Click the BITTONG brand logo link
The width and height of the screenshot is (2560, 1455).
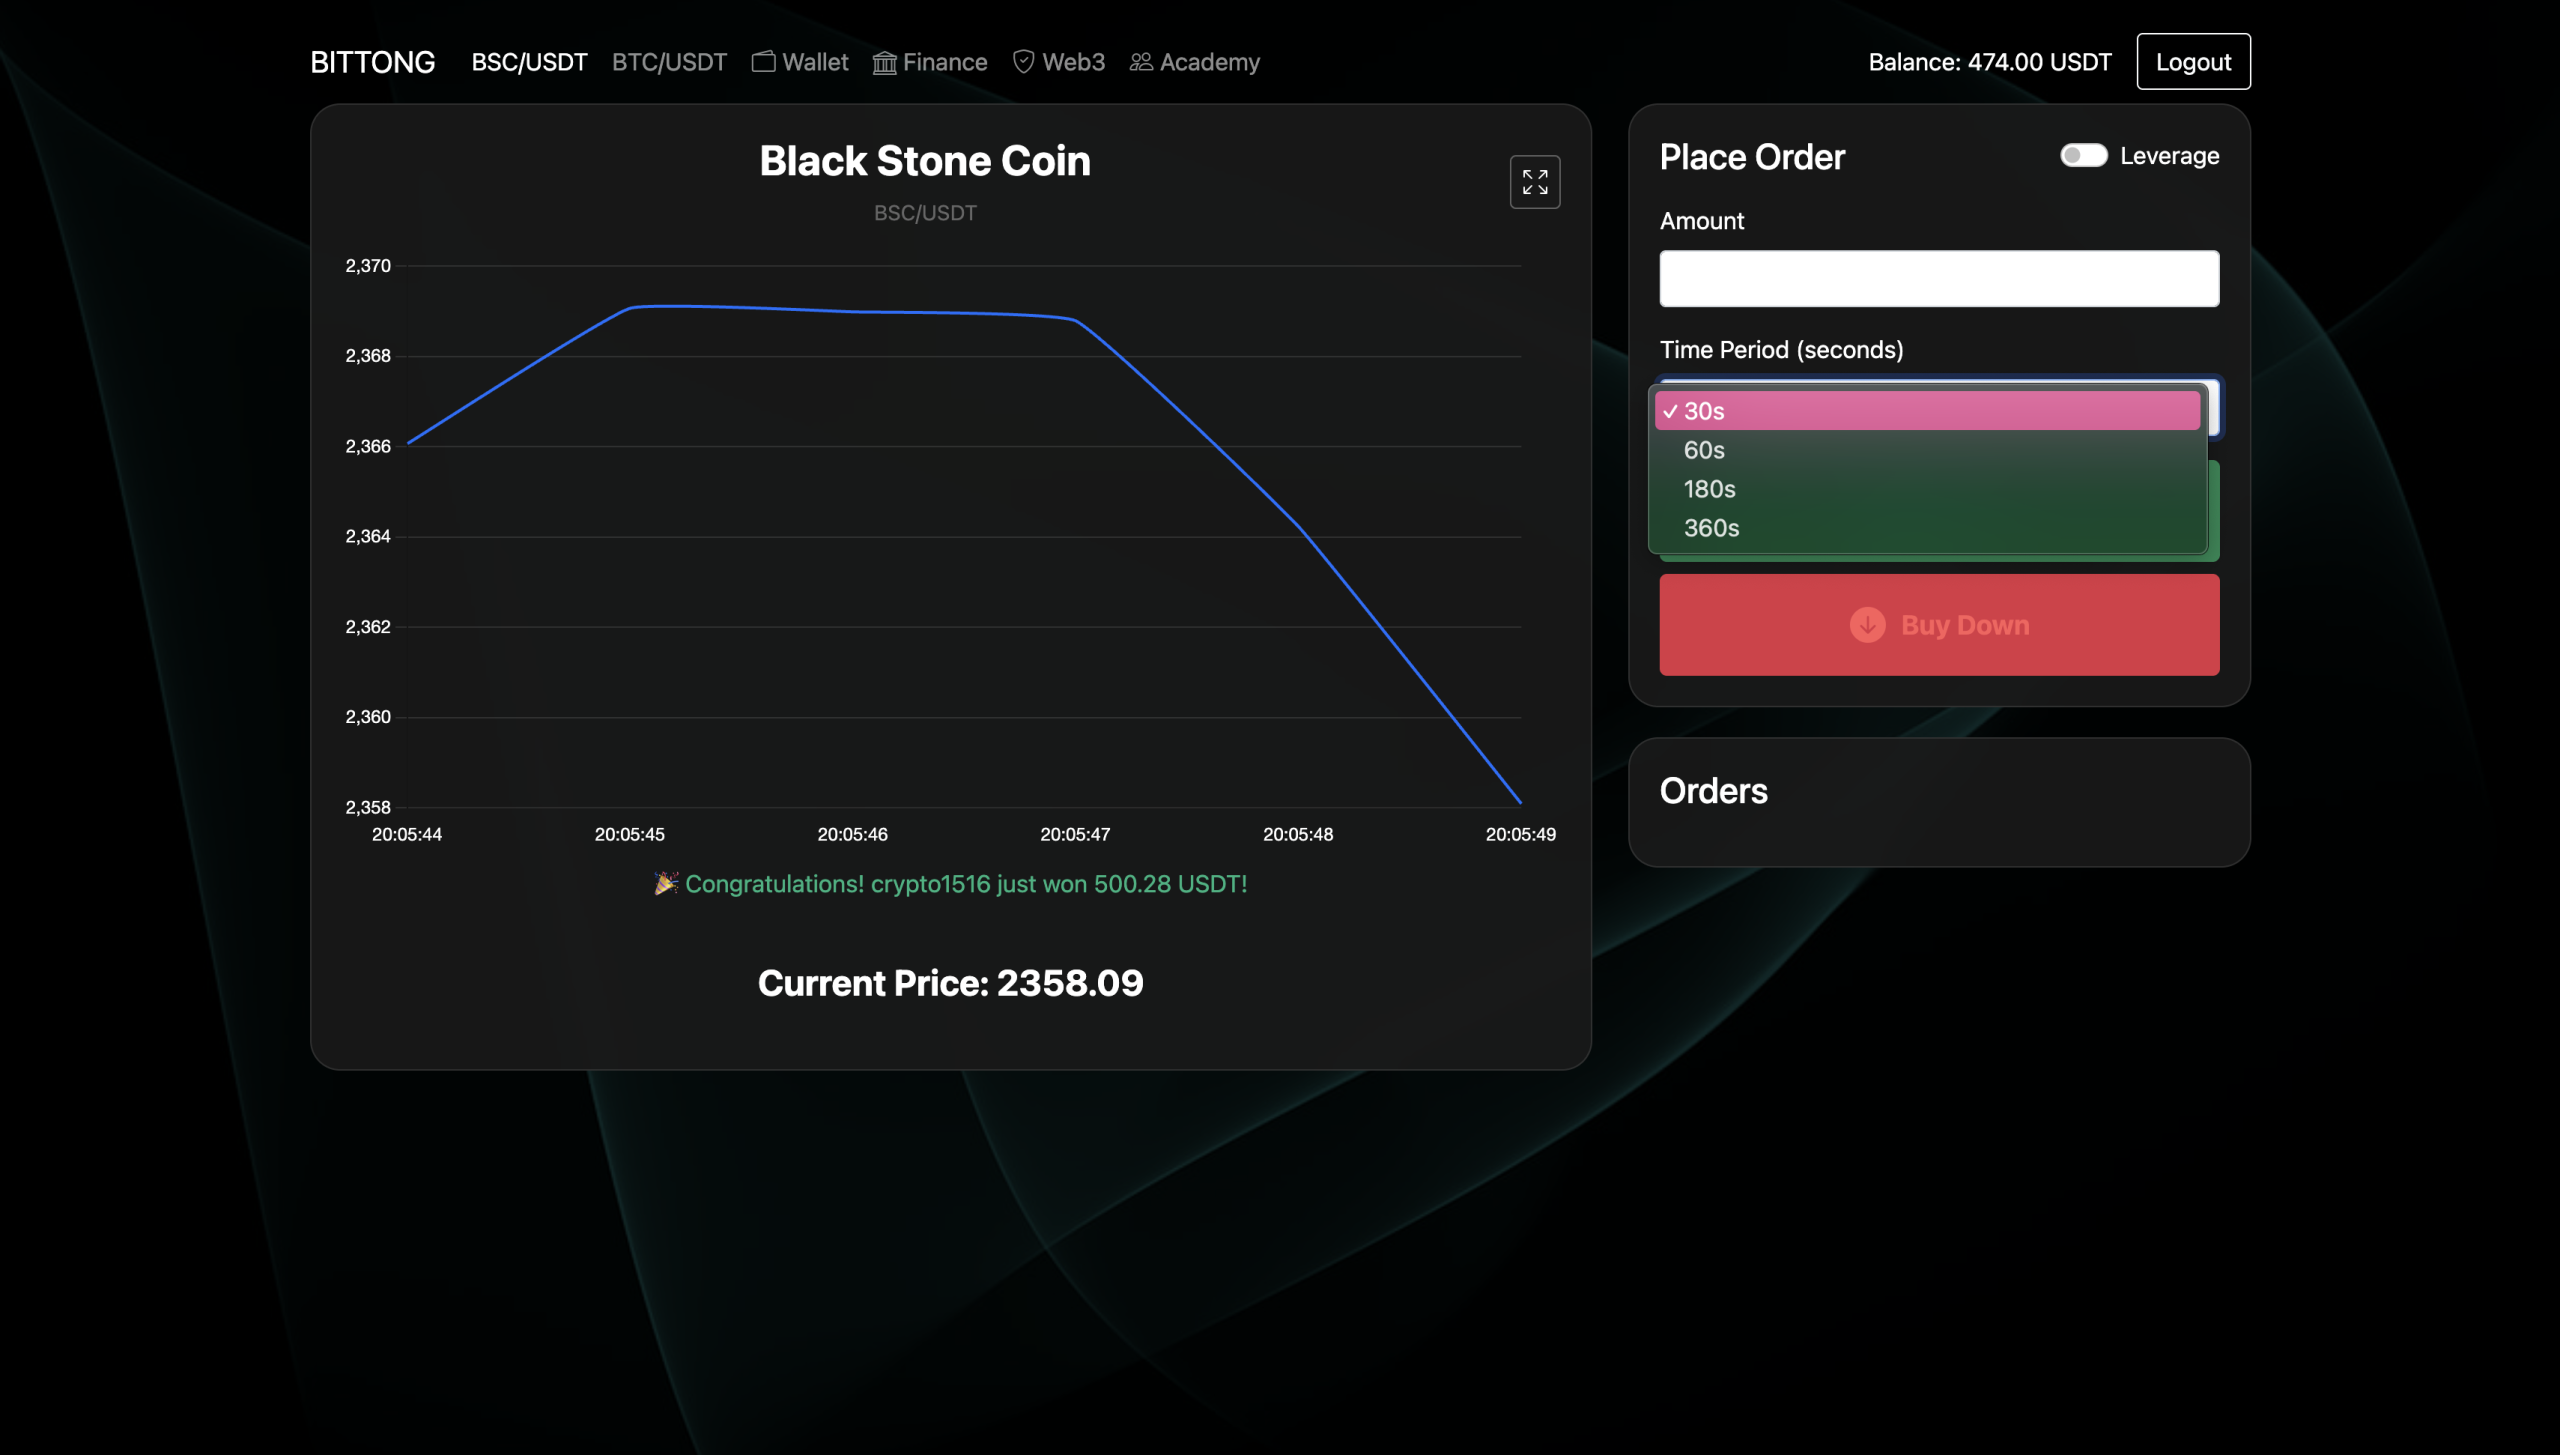pyautogui.click(x=372, y=62)
